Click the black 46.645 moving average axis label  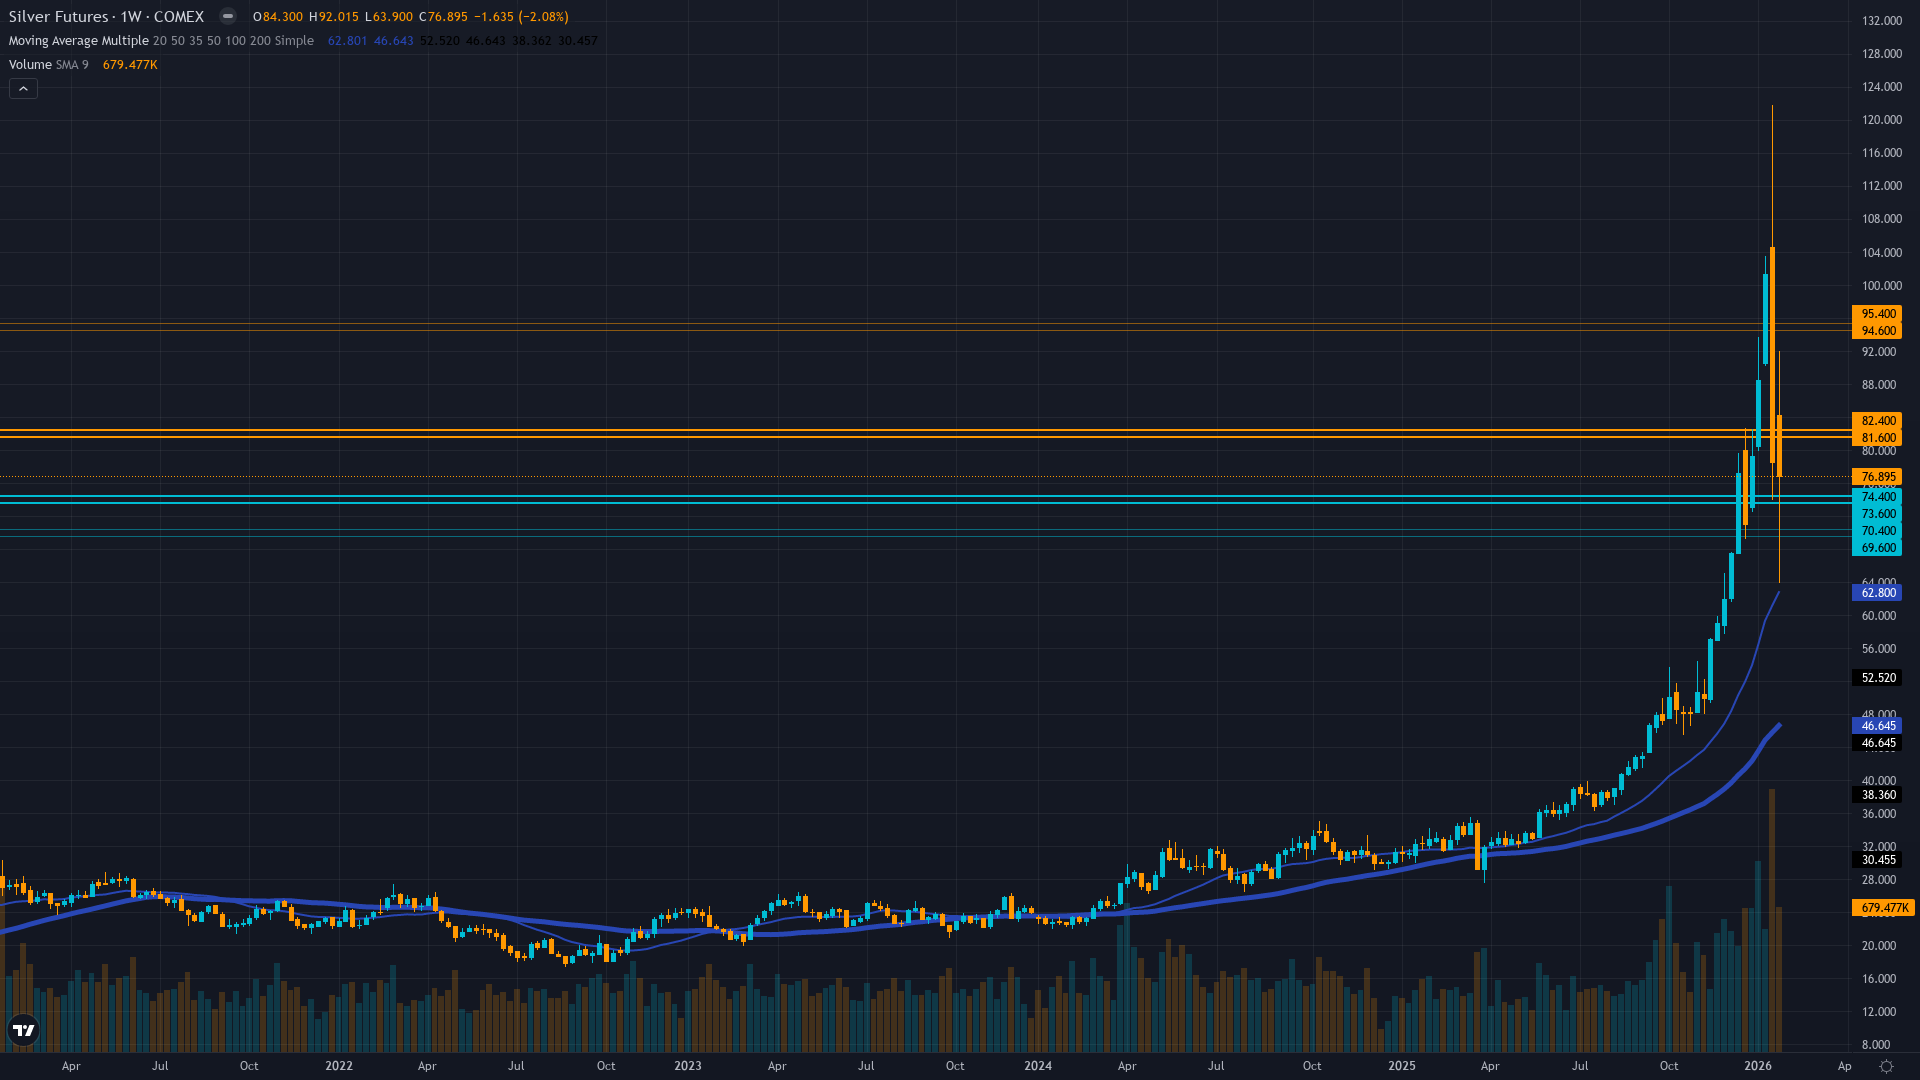click(1877, 744)
